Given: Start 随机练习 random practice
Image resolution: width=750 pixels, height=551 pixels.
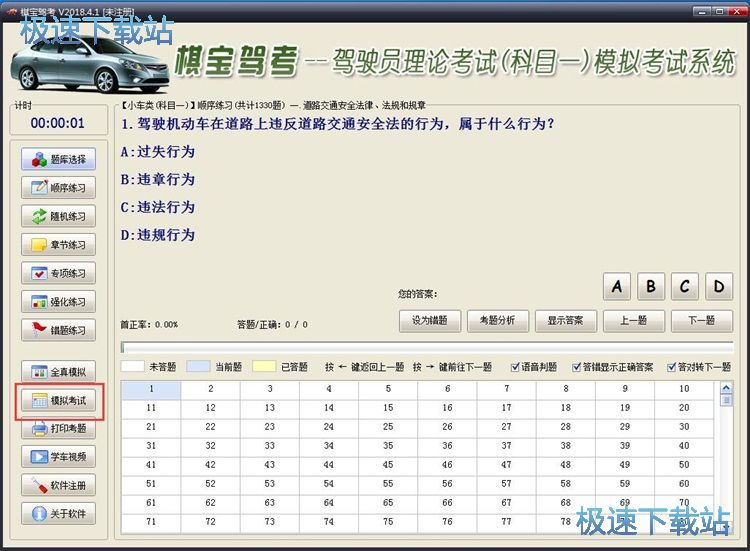Looking at the screenshot, I should [59, 216].
